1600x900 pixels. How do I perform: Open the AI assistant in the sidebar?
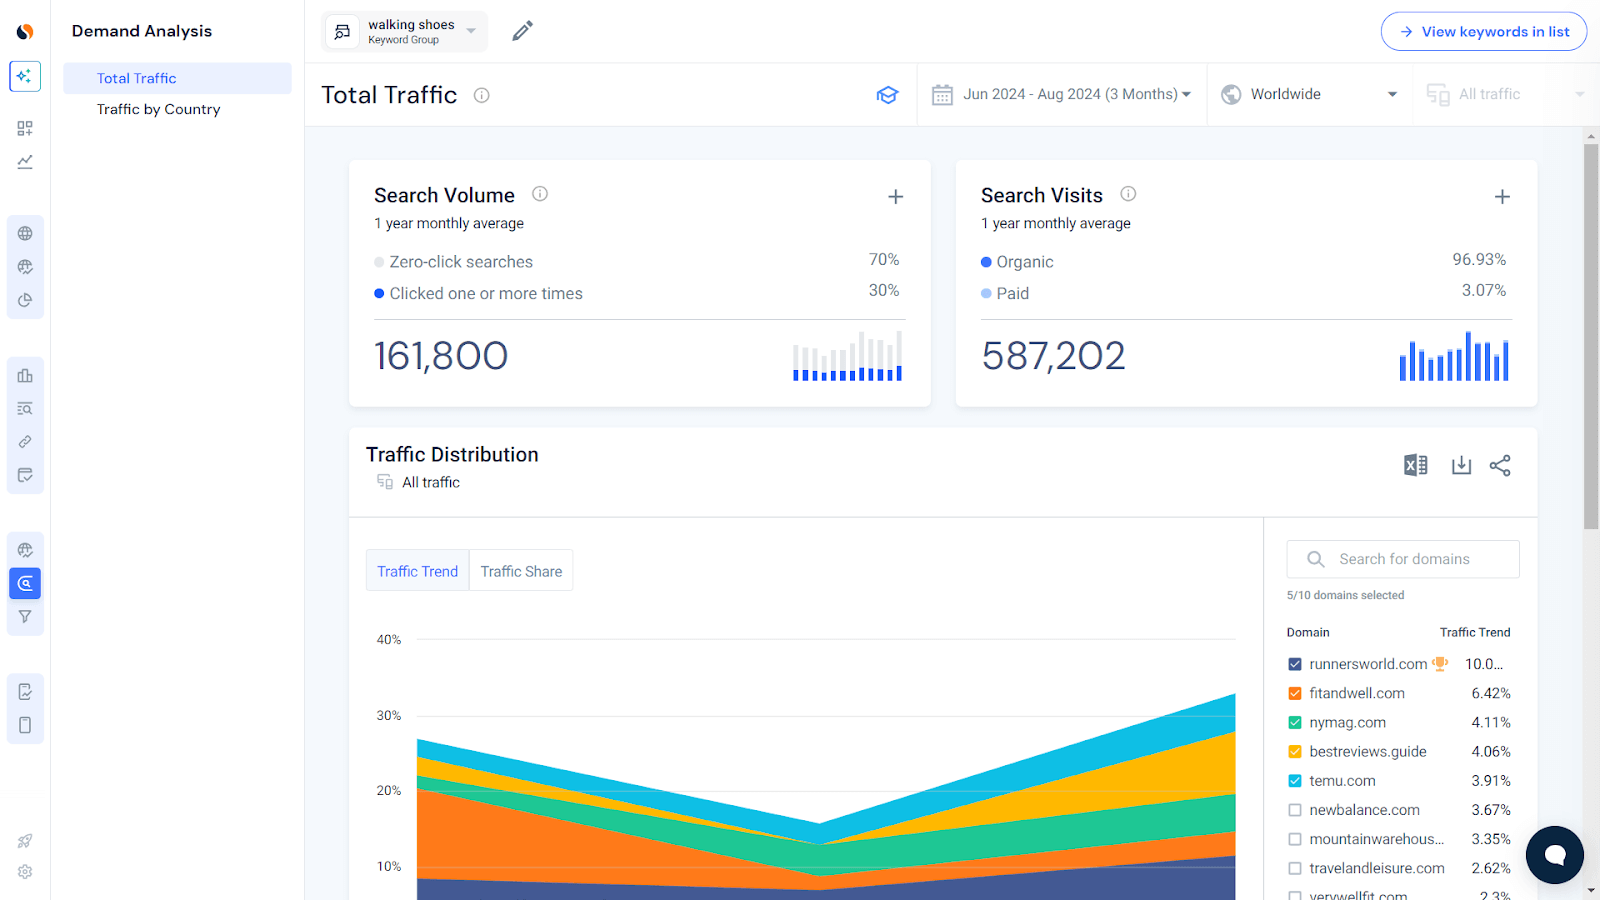[x=24, y=76]
